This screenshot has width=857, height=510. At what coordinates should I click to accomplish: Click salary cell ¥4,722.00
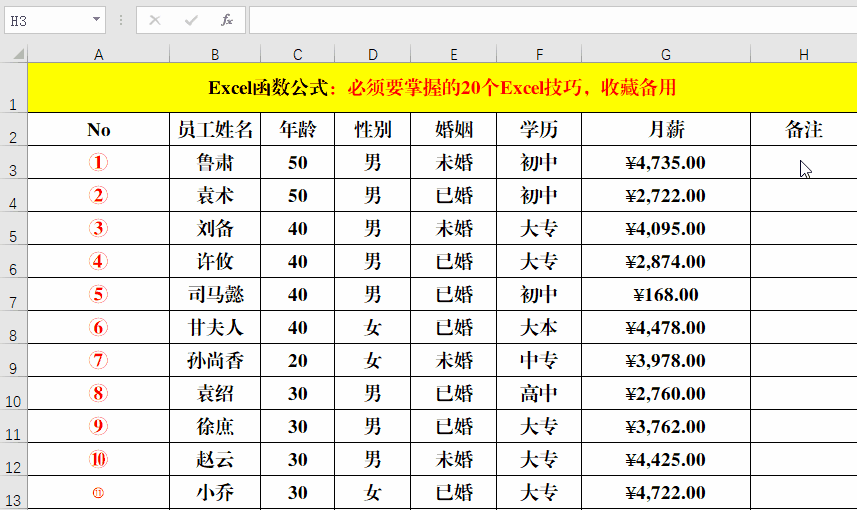tap(666, 493)
